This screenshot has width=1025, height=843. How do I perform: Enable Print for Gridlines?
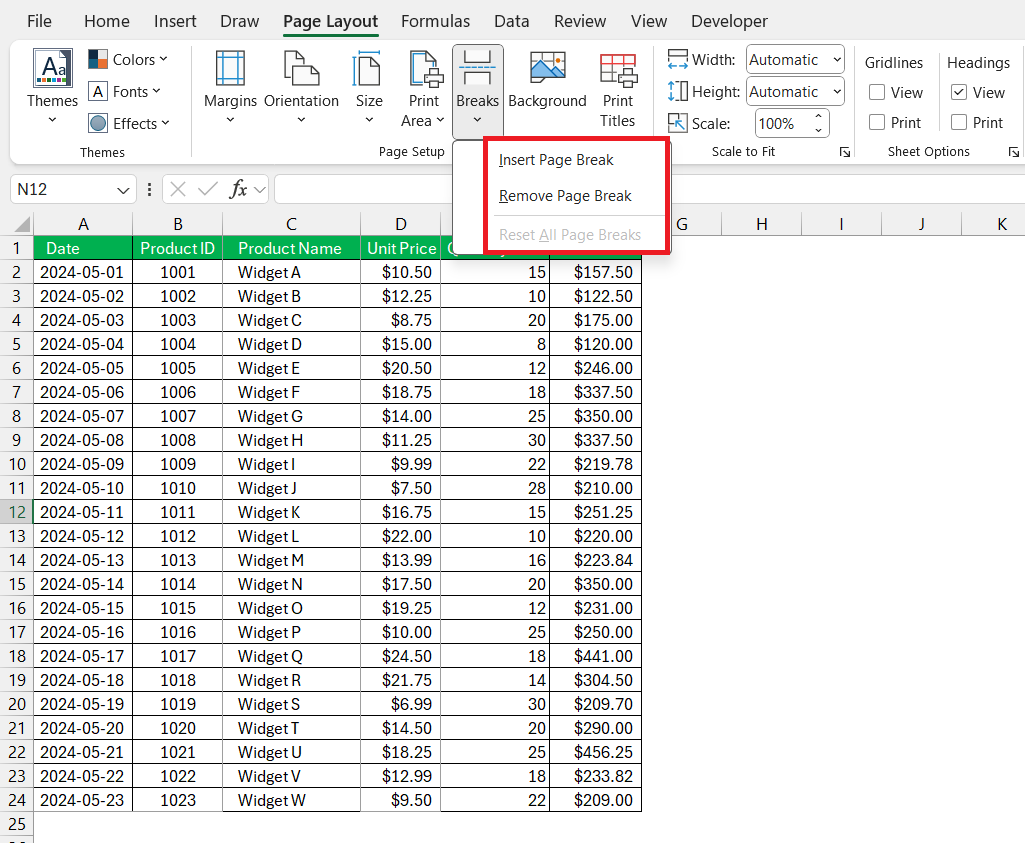tap(879, 122)
